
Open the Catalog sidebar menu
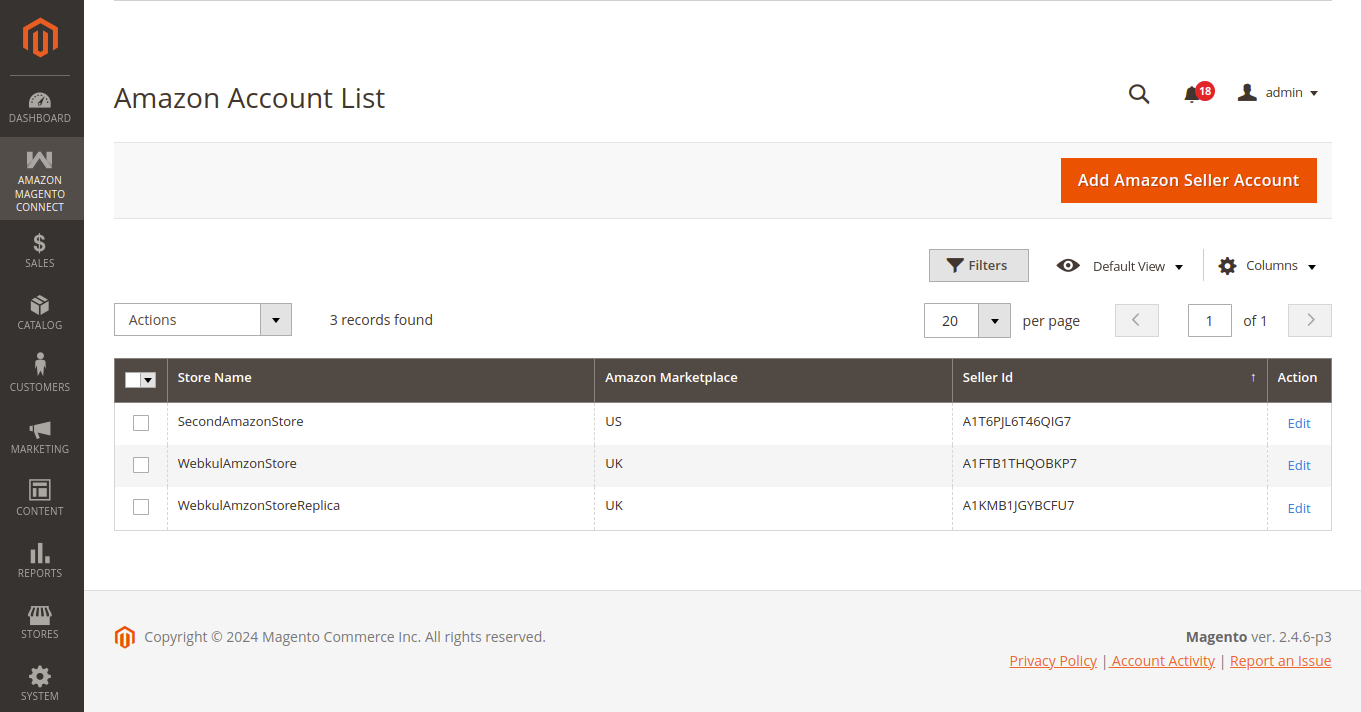[x=41, y=313]
